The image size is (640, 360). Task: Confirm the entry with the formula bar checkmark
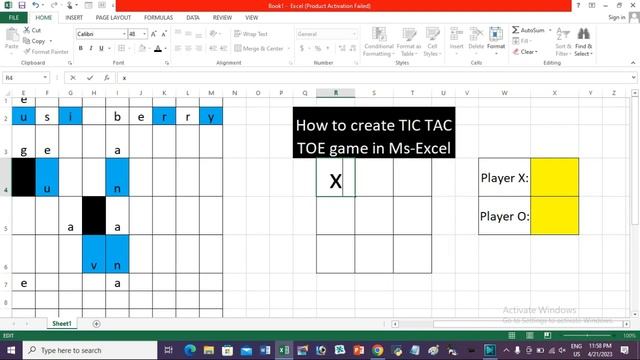90,78
